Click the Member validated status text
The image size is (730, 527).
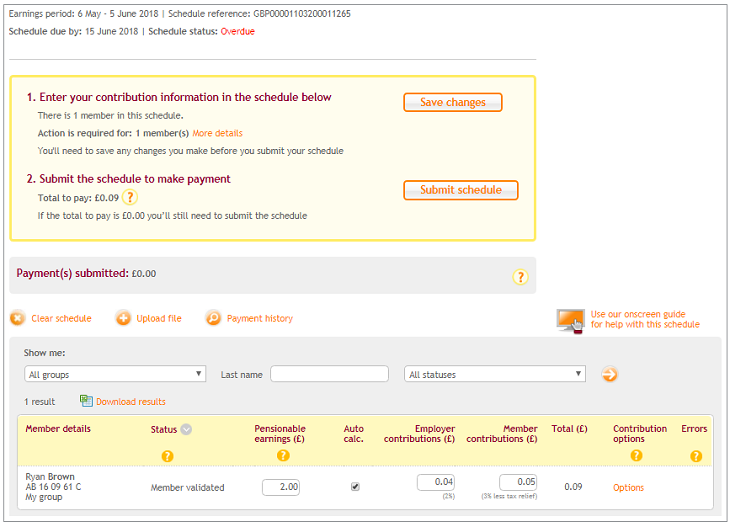point(187,487)
